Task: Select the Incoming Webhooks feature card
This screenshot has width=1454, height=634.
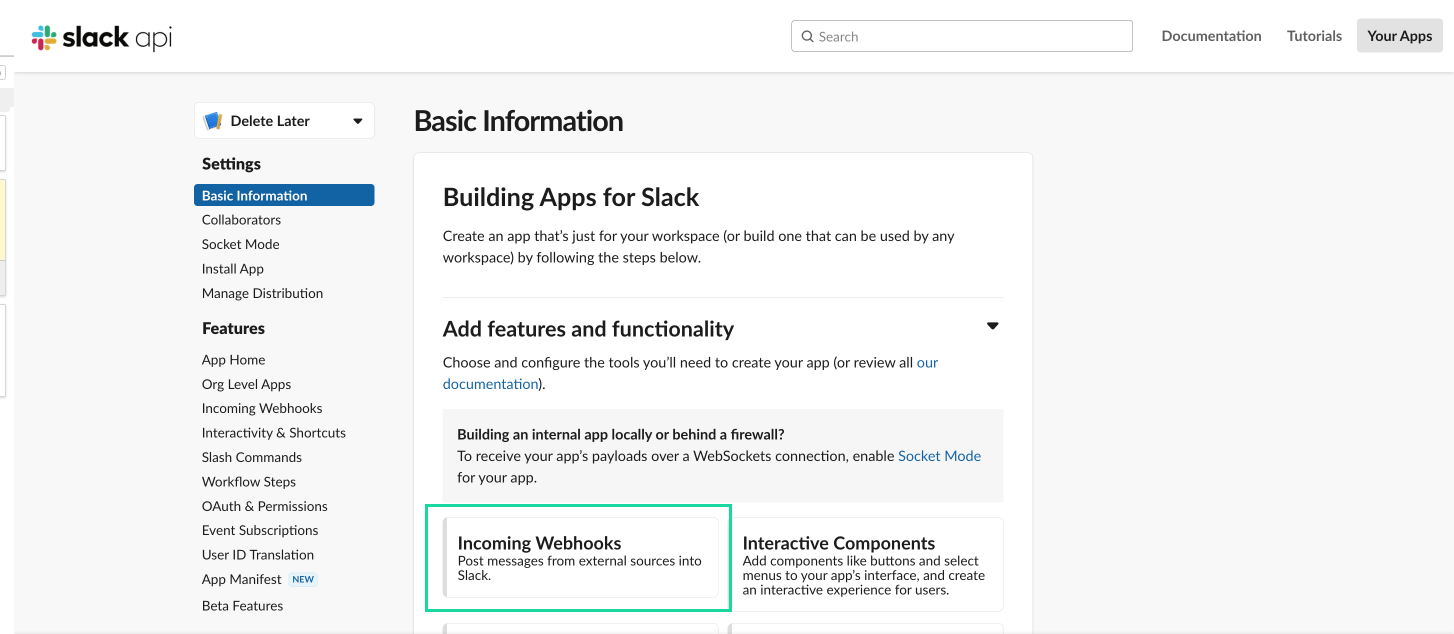Action: 578,558
